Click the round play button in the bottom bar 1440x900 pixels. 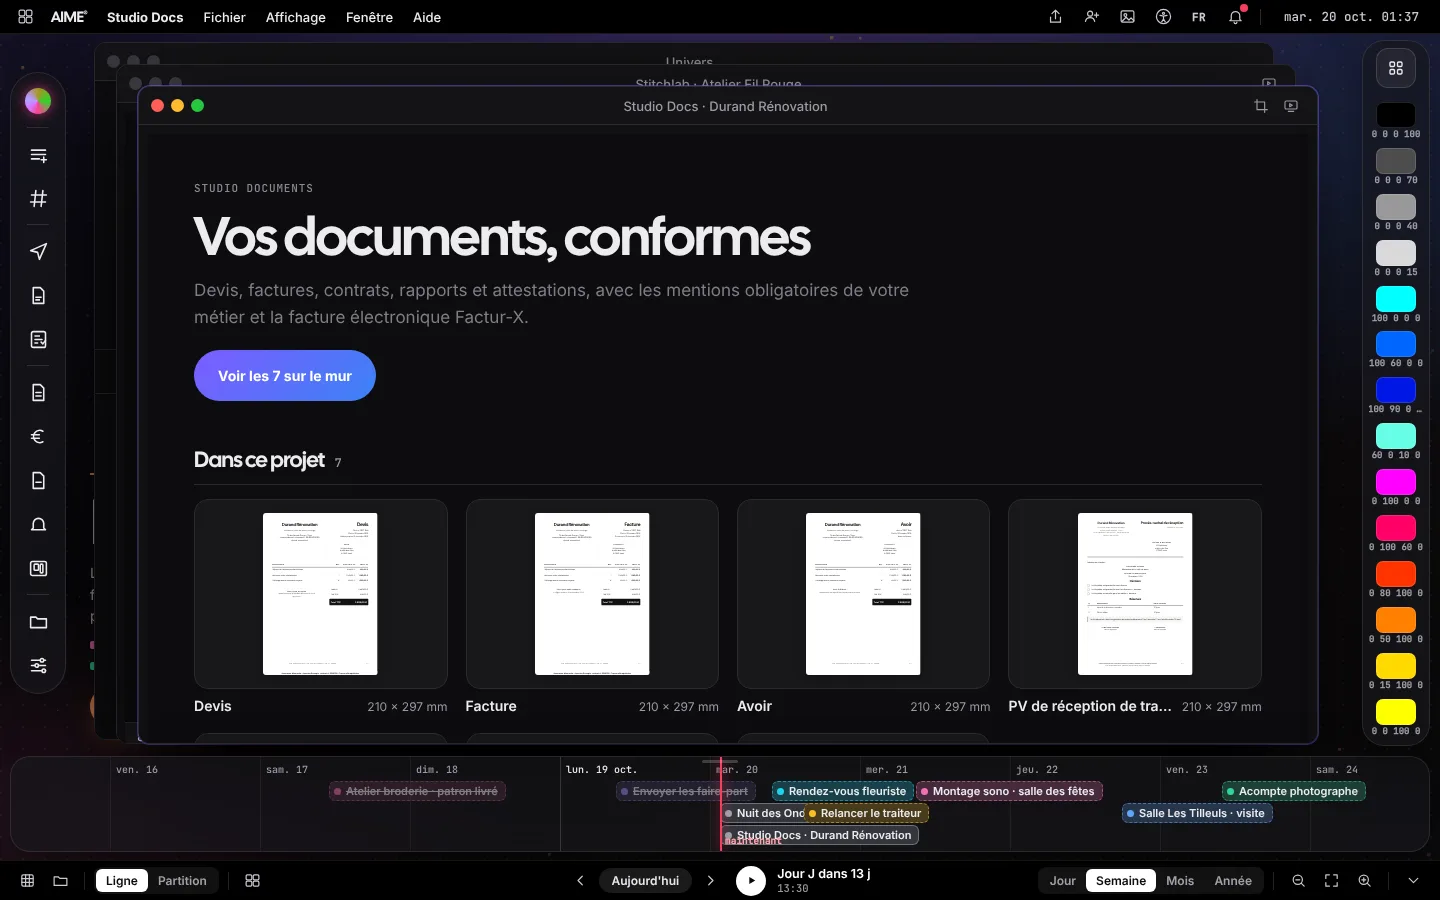[751, 881]
